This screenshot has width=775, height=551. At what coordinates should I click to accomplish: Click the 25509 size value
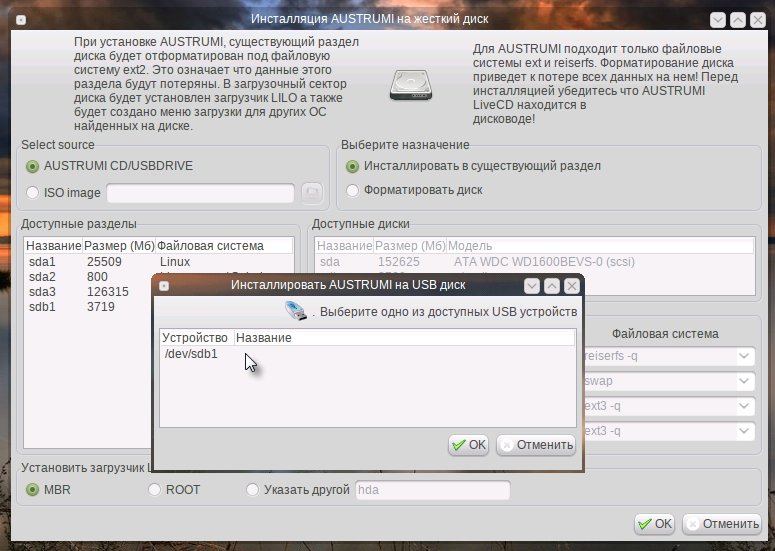tap(104, 261)
